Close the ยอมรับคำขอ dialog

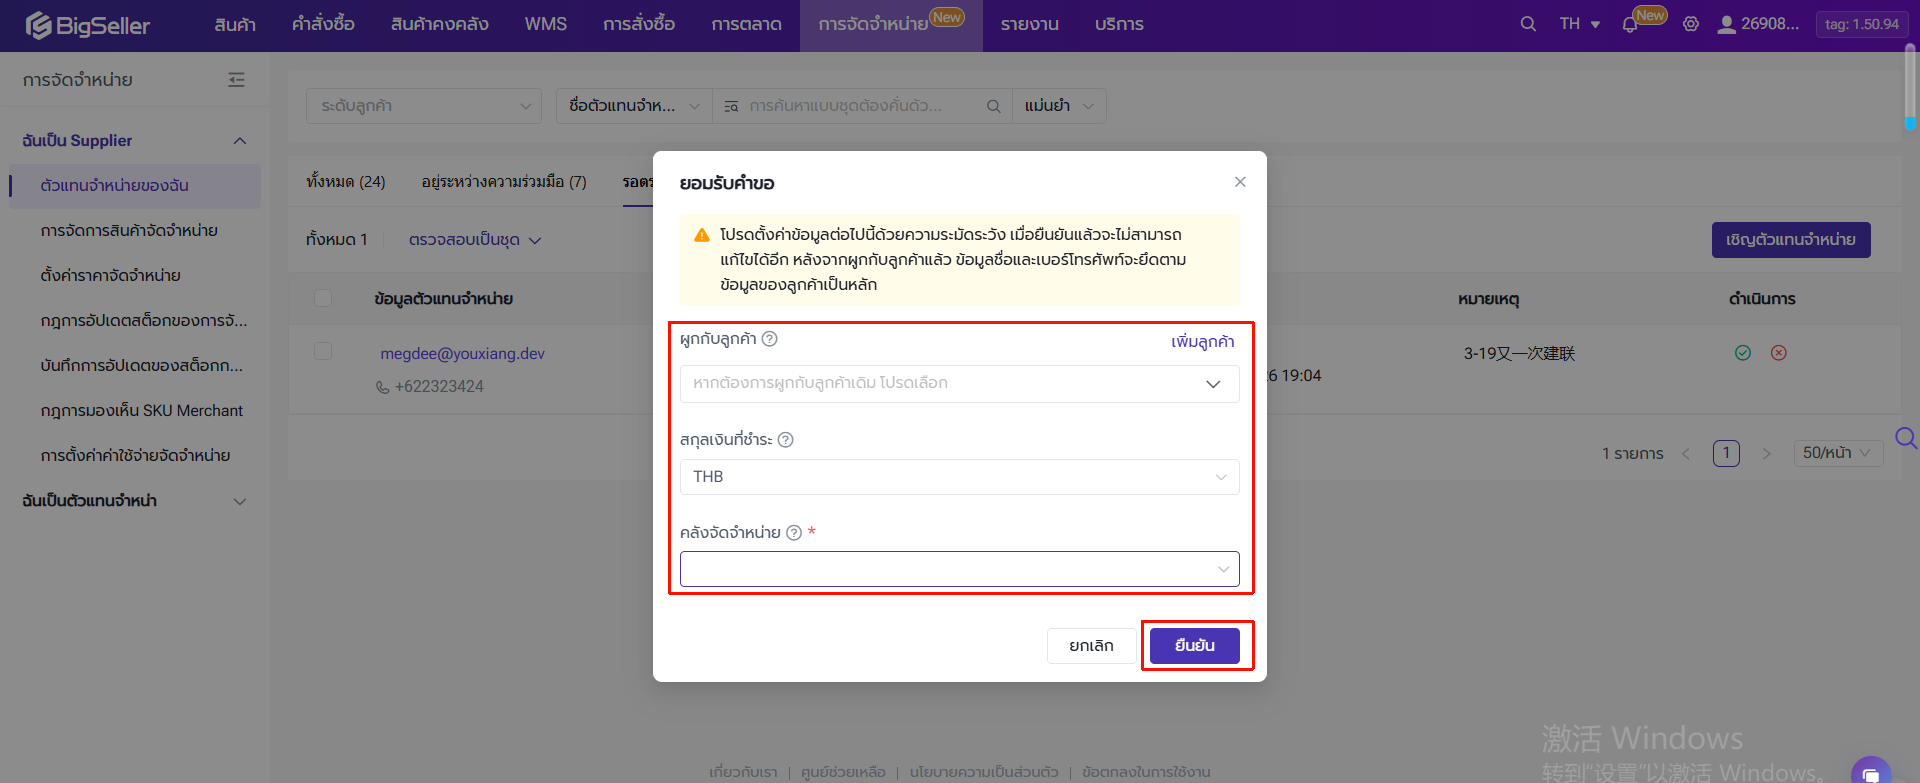(x=1240, y=182)
